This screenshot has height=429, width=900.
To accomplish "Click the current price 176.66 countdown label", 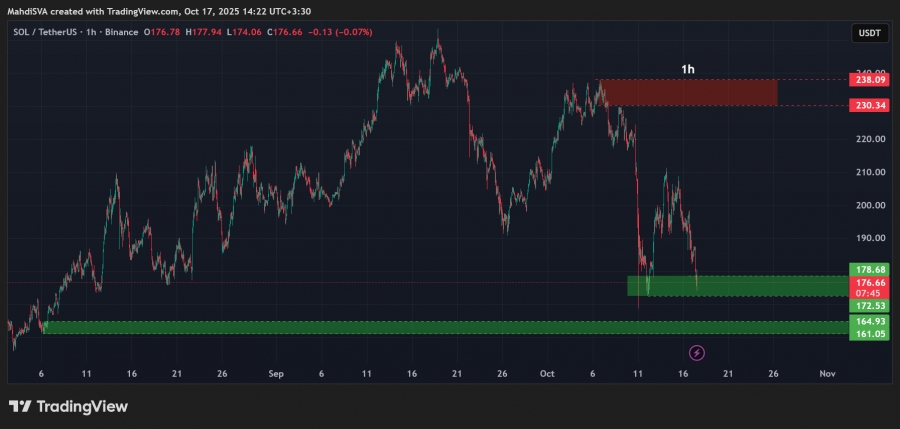I will point(866,288).
